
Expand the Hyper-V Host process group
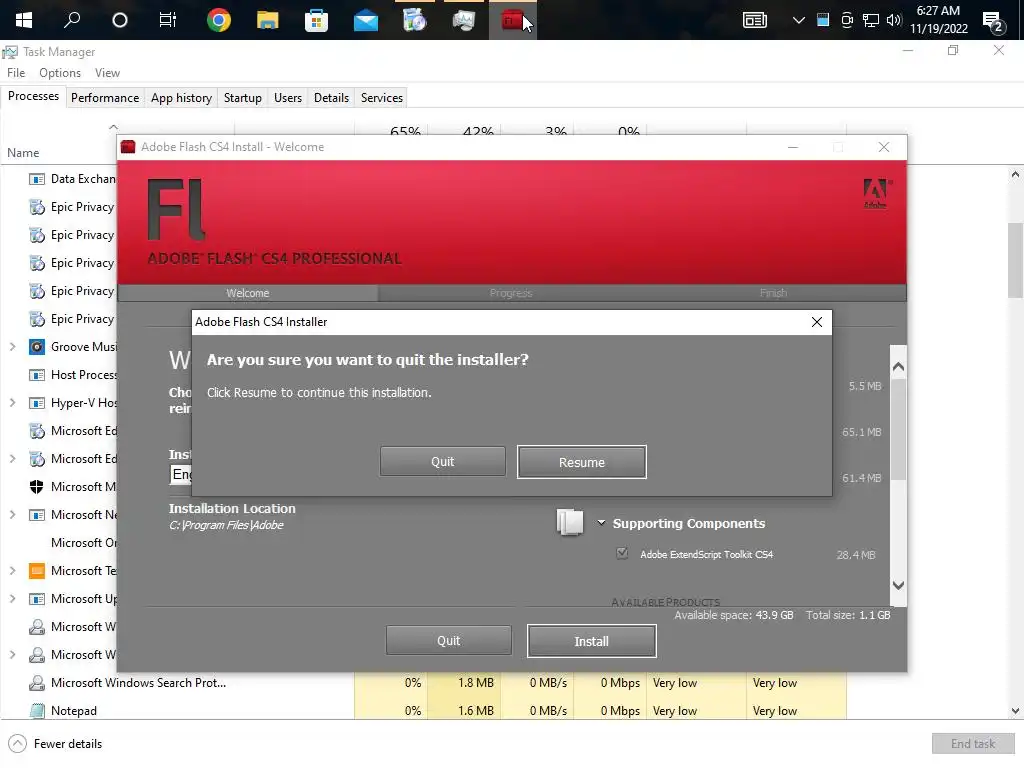coord(12,403)
